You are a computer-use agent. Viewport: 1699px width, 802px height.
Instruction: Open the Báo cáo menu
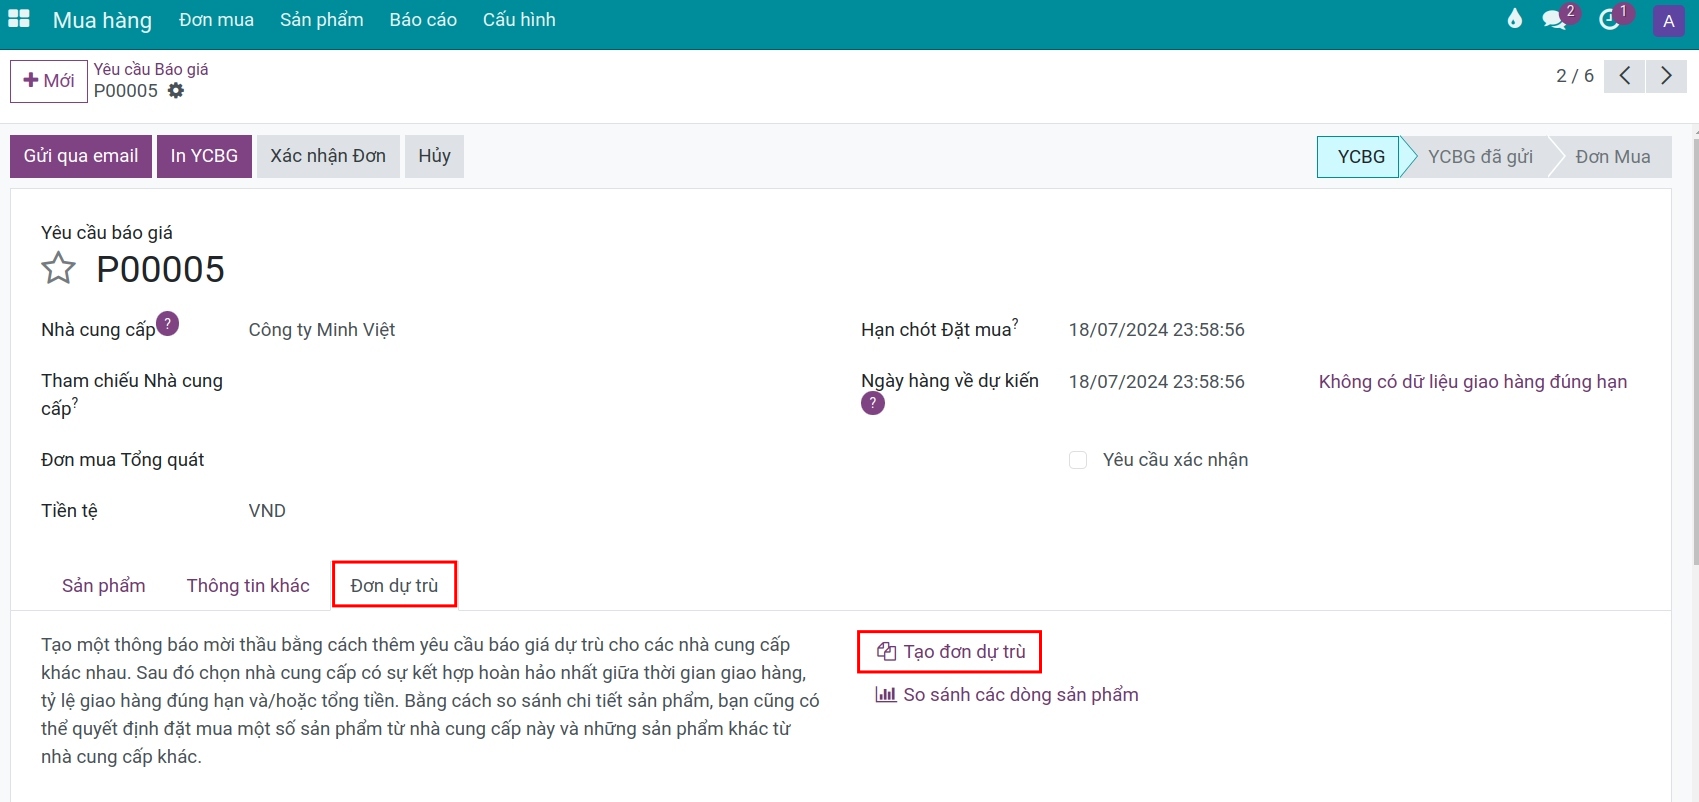(423, 20)
